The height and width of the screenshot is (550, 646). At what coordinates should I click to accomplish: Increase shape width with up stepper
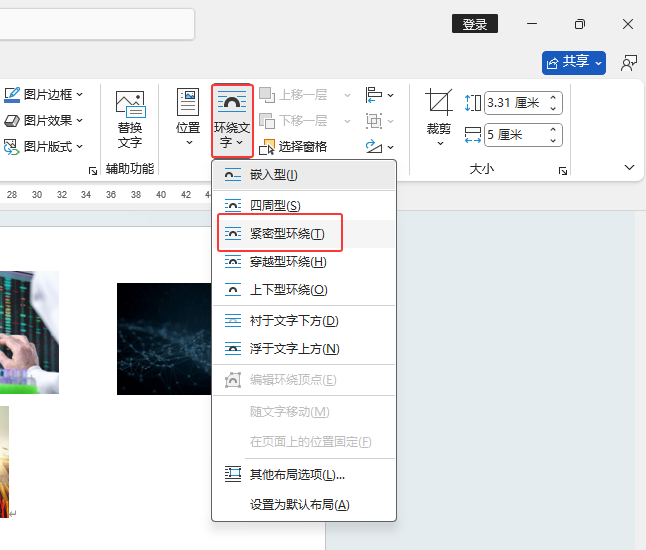coord(553,129)
